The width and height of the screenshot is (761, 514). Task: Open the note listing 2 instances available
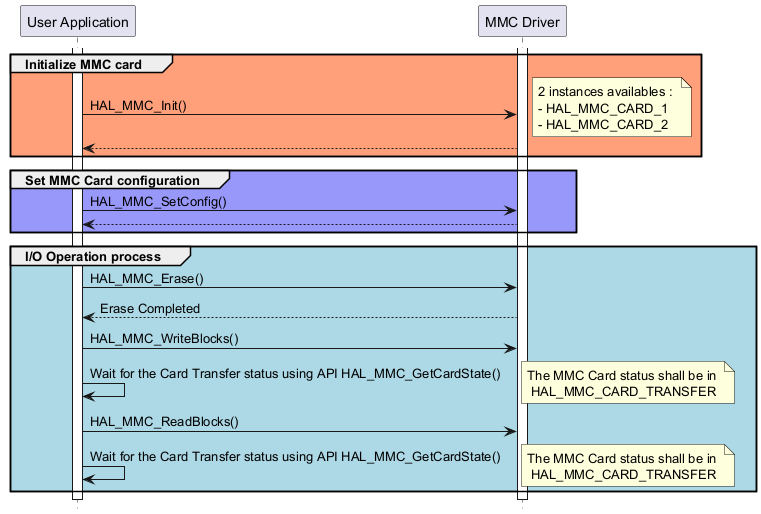tap(611, 107)
